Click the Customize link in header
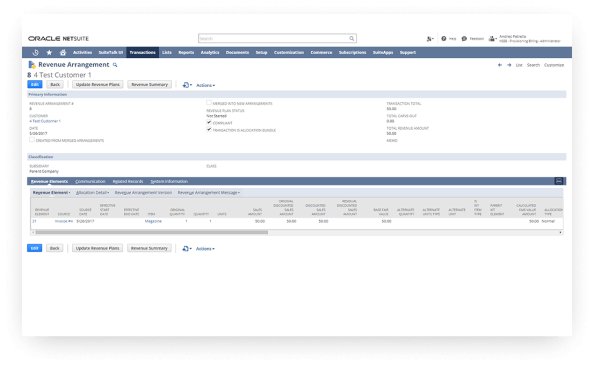The width and height of the screenshot is (594, 367). click(554, 65)
